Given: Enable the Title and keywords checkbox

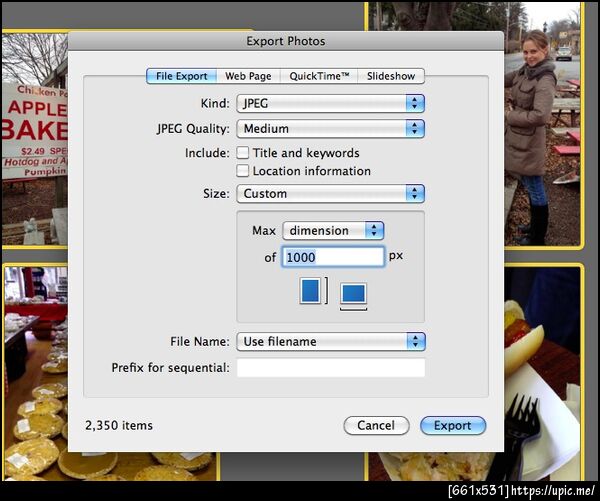Looking at the screenshot, I should click(x=243, y=153).
